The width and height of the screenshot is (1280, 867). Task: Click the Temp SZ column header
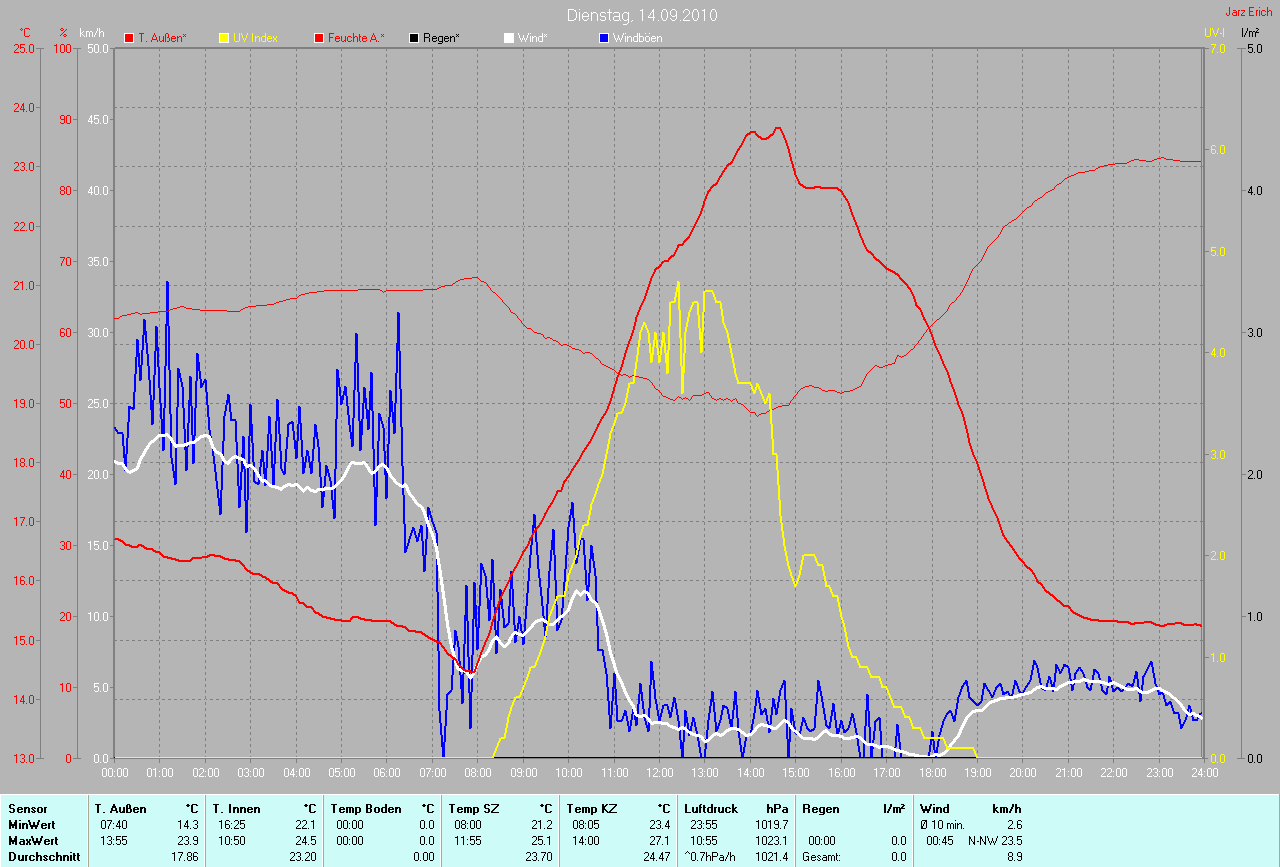click(x=471, y=808)
